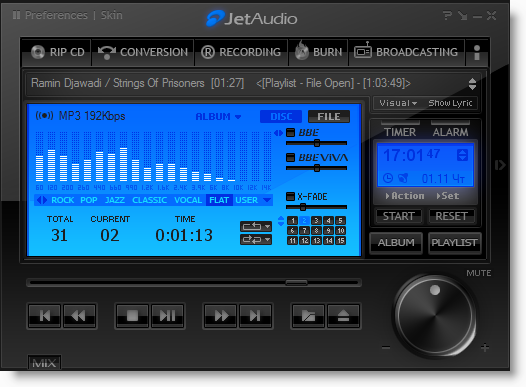
Task: Open the shuffle mode dropdown
Action: 256,239
